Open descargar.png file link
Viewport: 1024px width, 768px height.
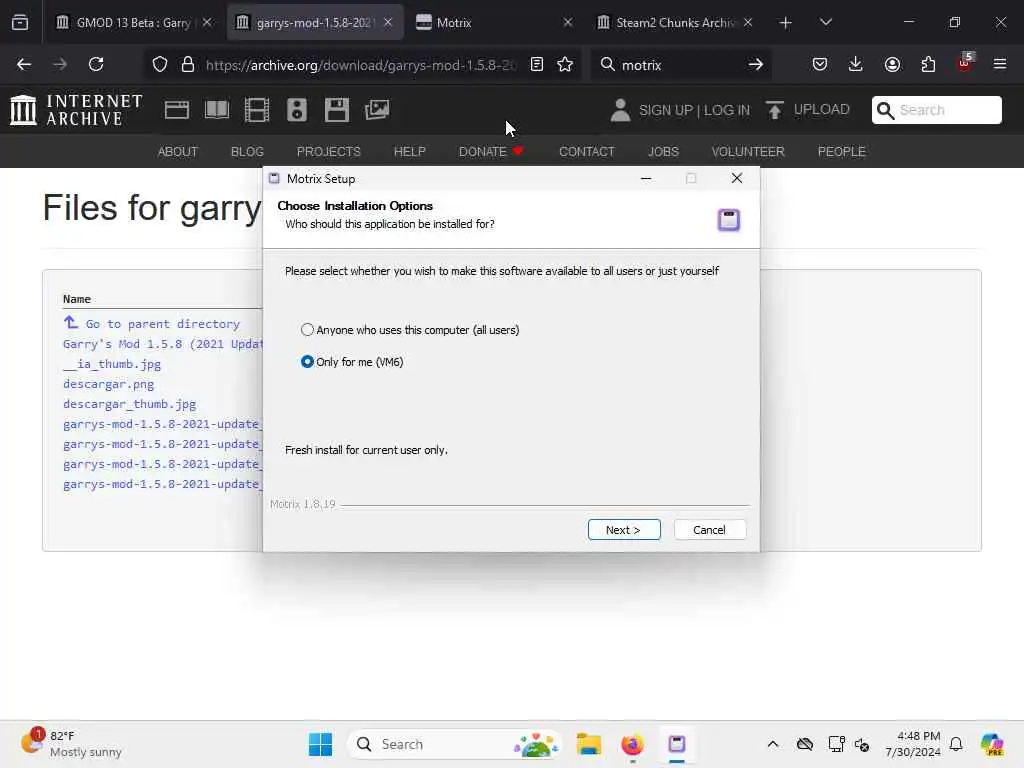pos(108,384)
